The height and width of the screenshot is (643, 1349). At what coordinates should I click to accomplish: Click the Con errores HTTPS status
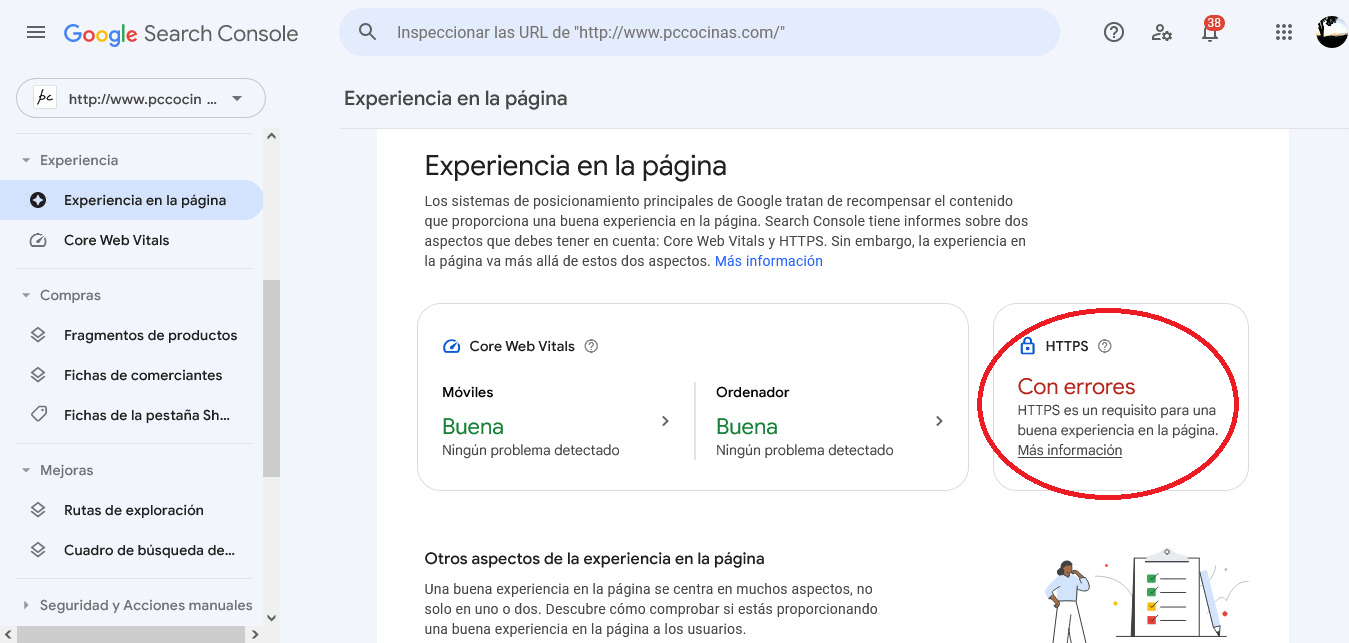[1076, 386]
